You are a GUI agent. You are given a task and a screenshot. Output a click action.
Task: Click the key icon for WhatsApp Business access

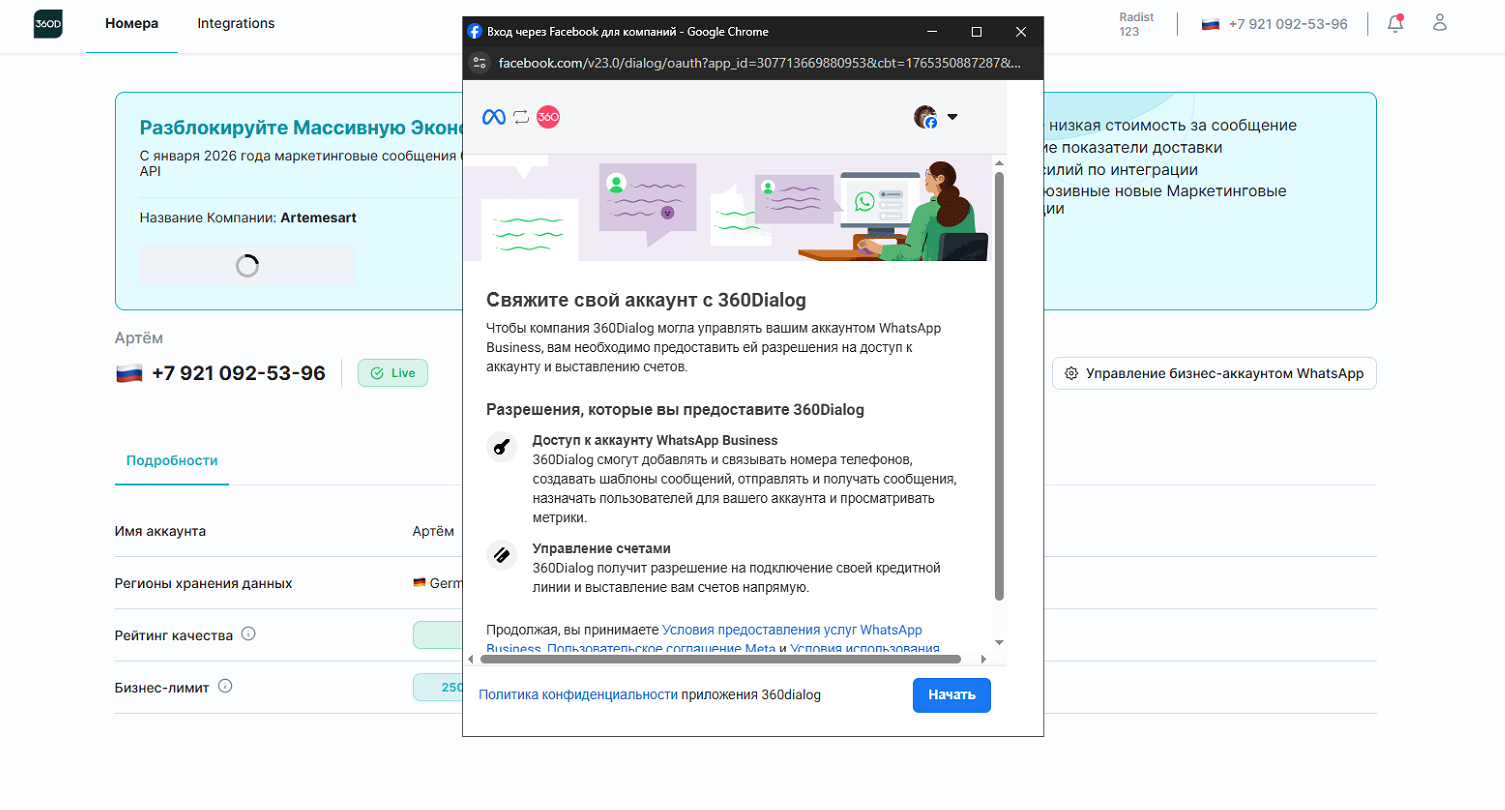click(501, 446)
